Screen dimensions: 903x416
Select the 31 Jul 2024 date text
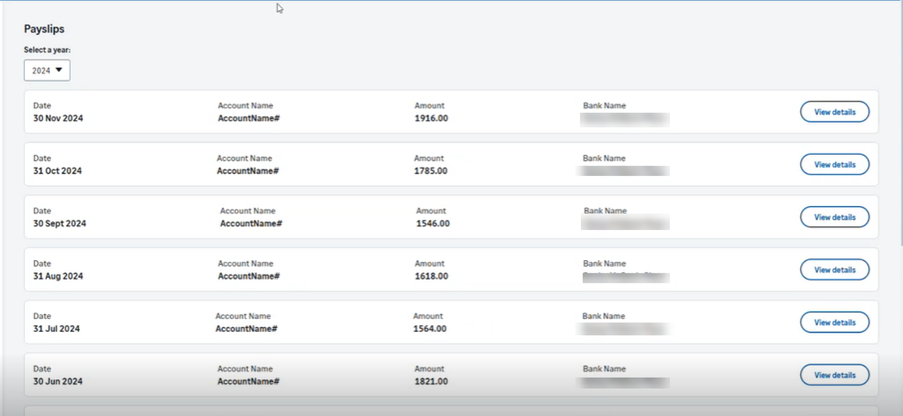pos(56,329)
